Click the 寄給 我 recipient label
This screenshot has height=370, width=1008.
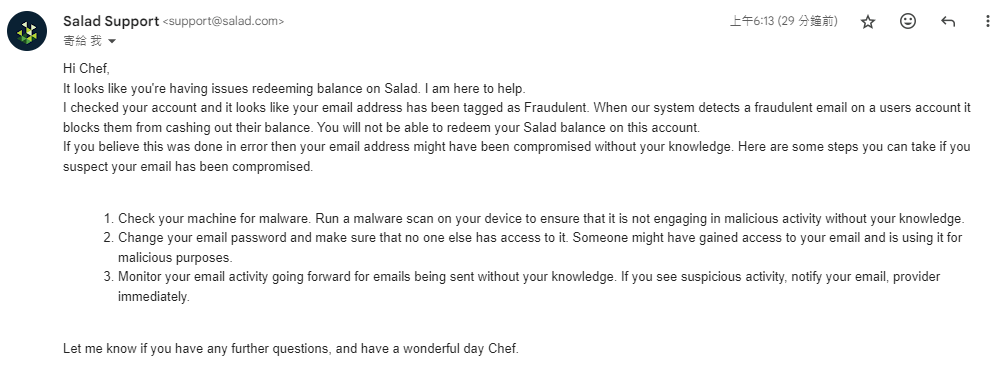click(x=82, y=41)
